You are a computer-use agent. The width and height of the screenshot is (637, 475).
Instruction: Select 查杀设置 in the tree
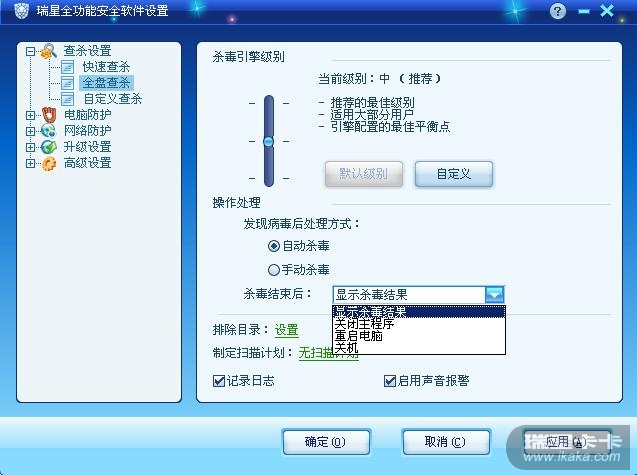[x=87, y=51]
